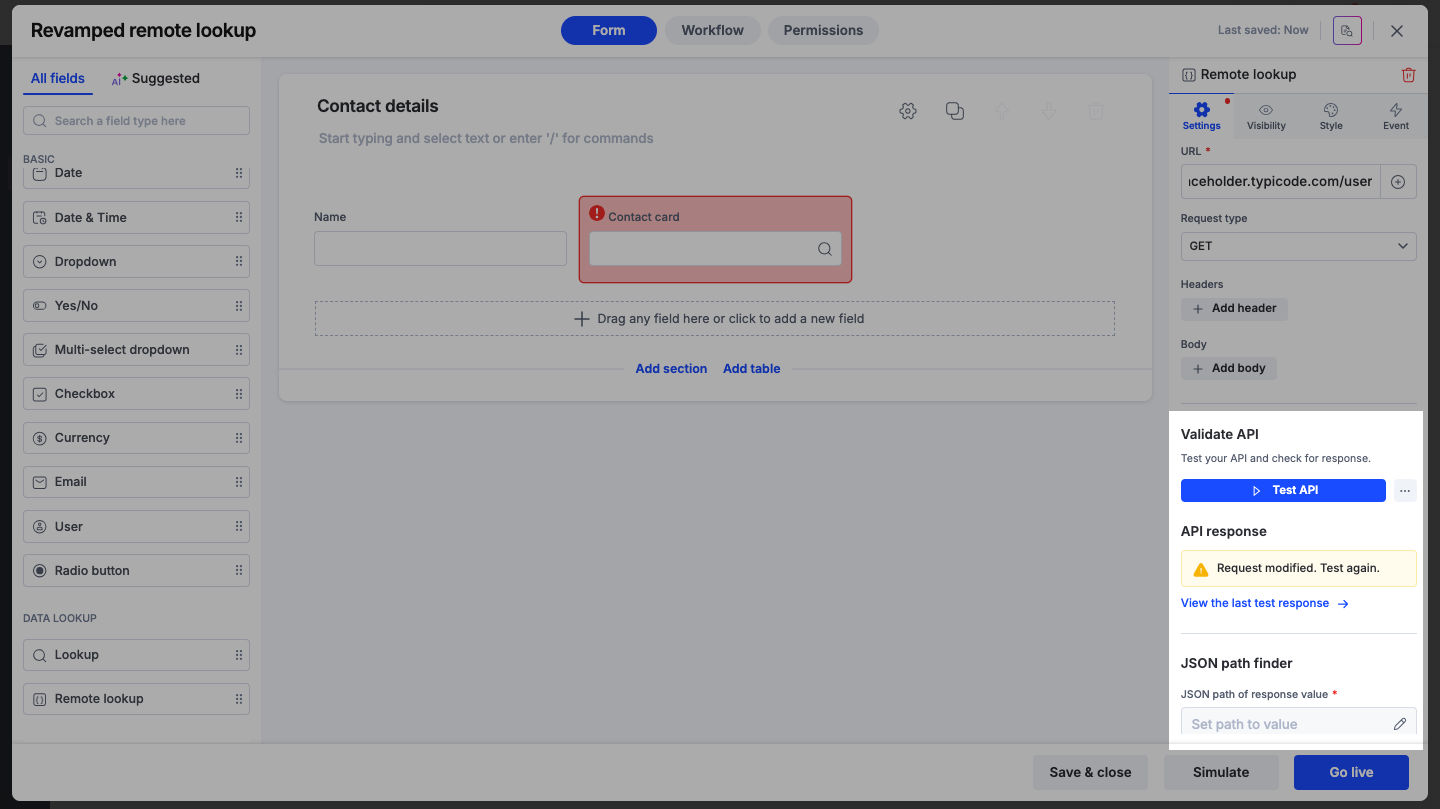Click Add header button
Screen dimensions: 1440x809
point(1234,309)
